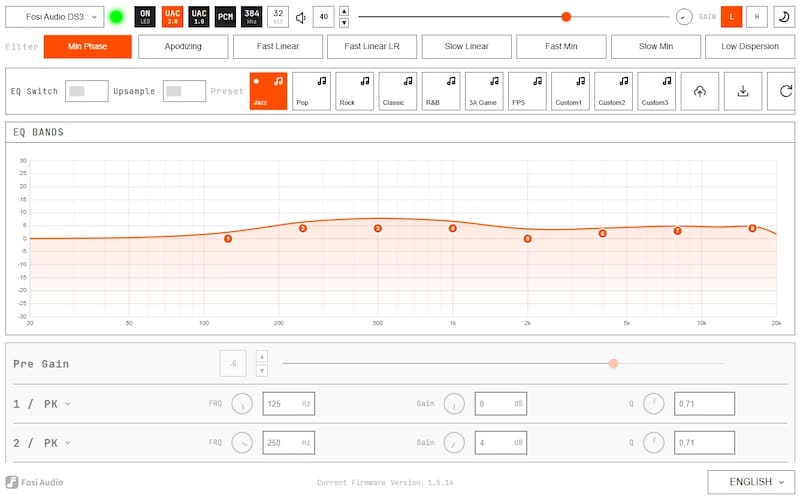
Task: Click the PCM format indicator
Action: click(x=225, y=17)
